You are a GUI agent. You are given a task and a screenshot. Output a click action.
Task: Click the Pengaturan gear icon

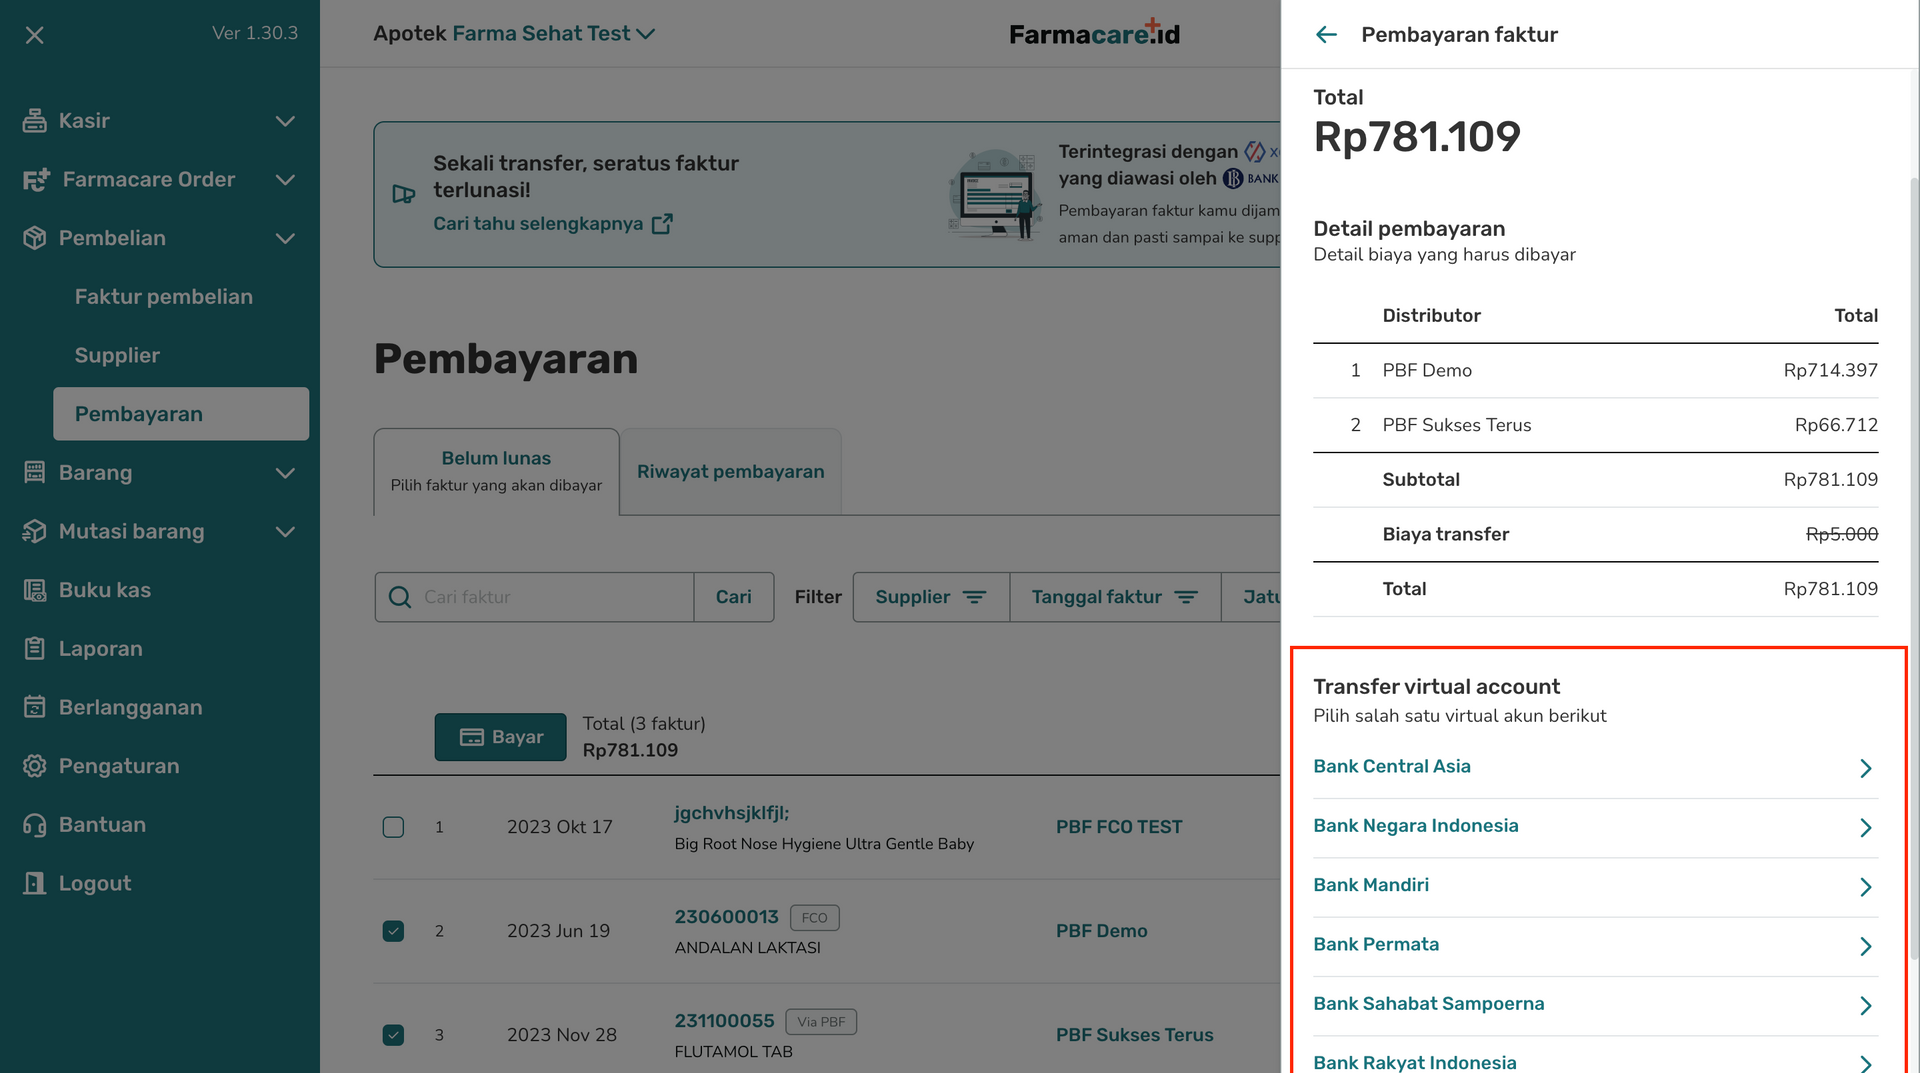[35, 766]
